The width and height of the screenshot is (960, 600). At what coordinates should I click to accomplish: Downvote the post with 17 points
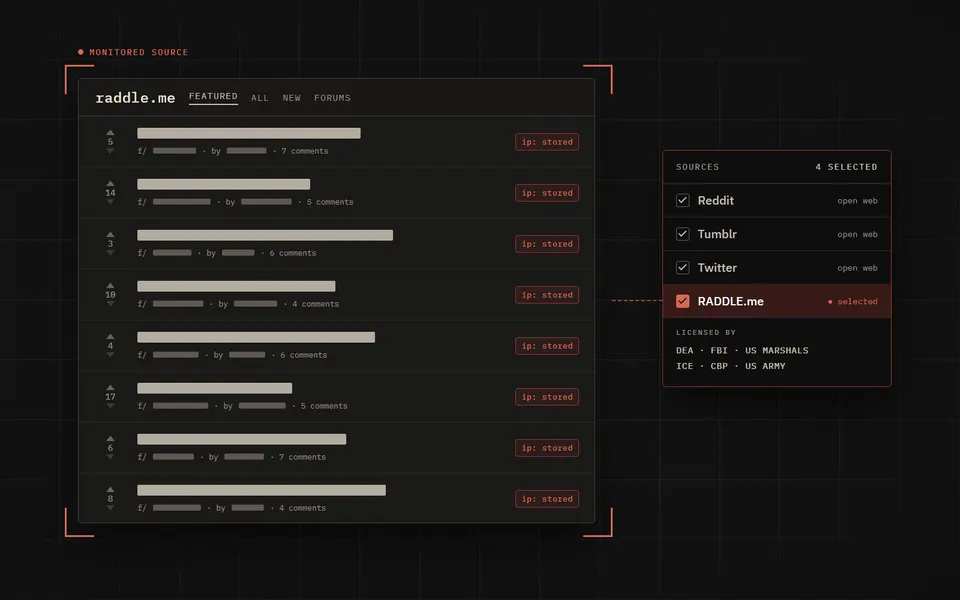110,406
